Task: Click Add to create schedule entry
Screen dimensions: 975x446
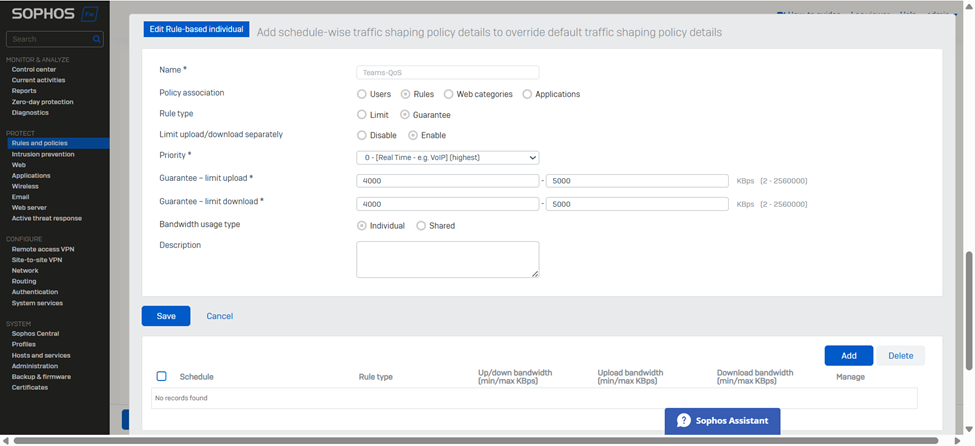Action: pyautogui.click(x=848, y=355)
